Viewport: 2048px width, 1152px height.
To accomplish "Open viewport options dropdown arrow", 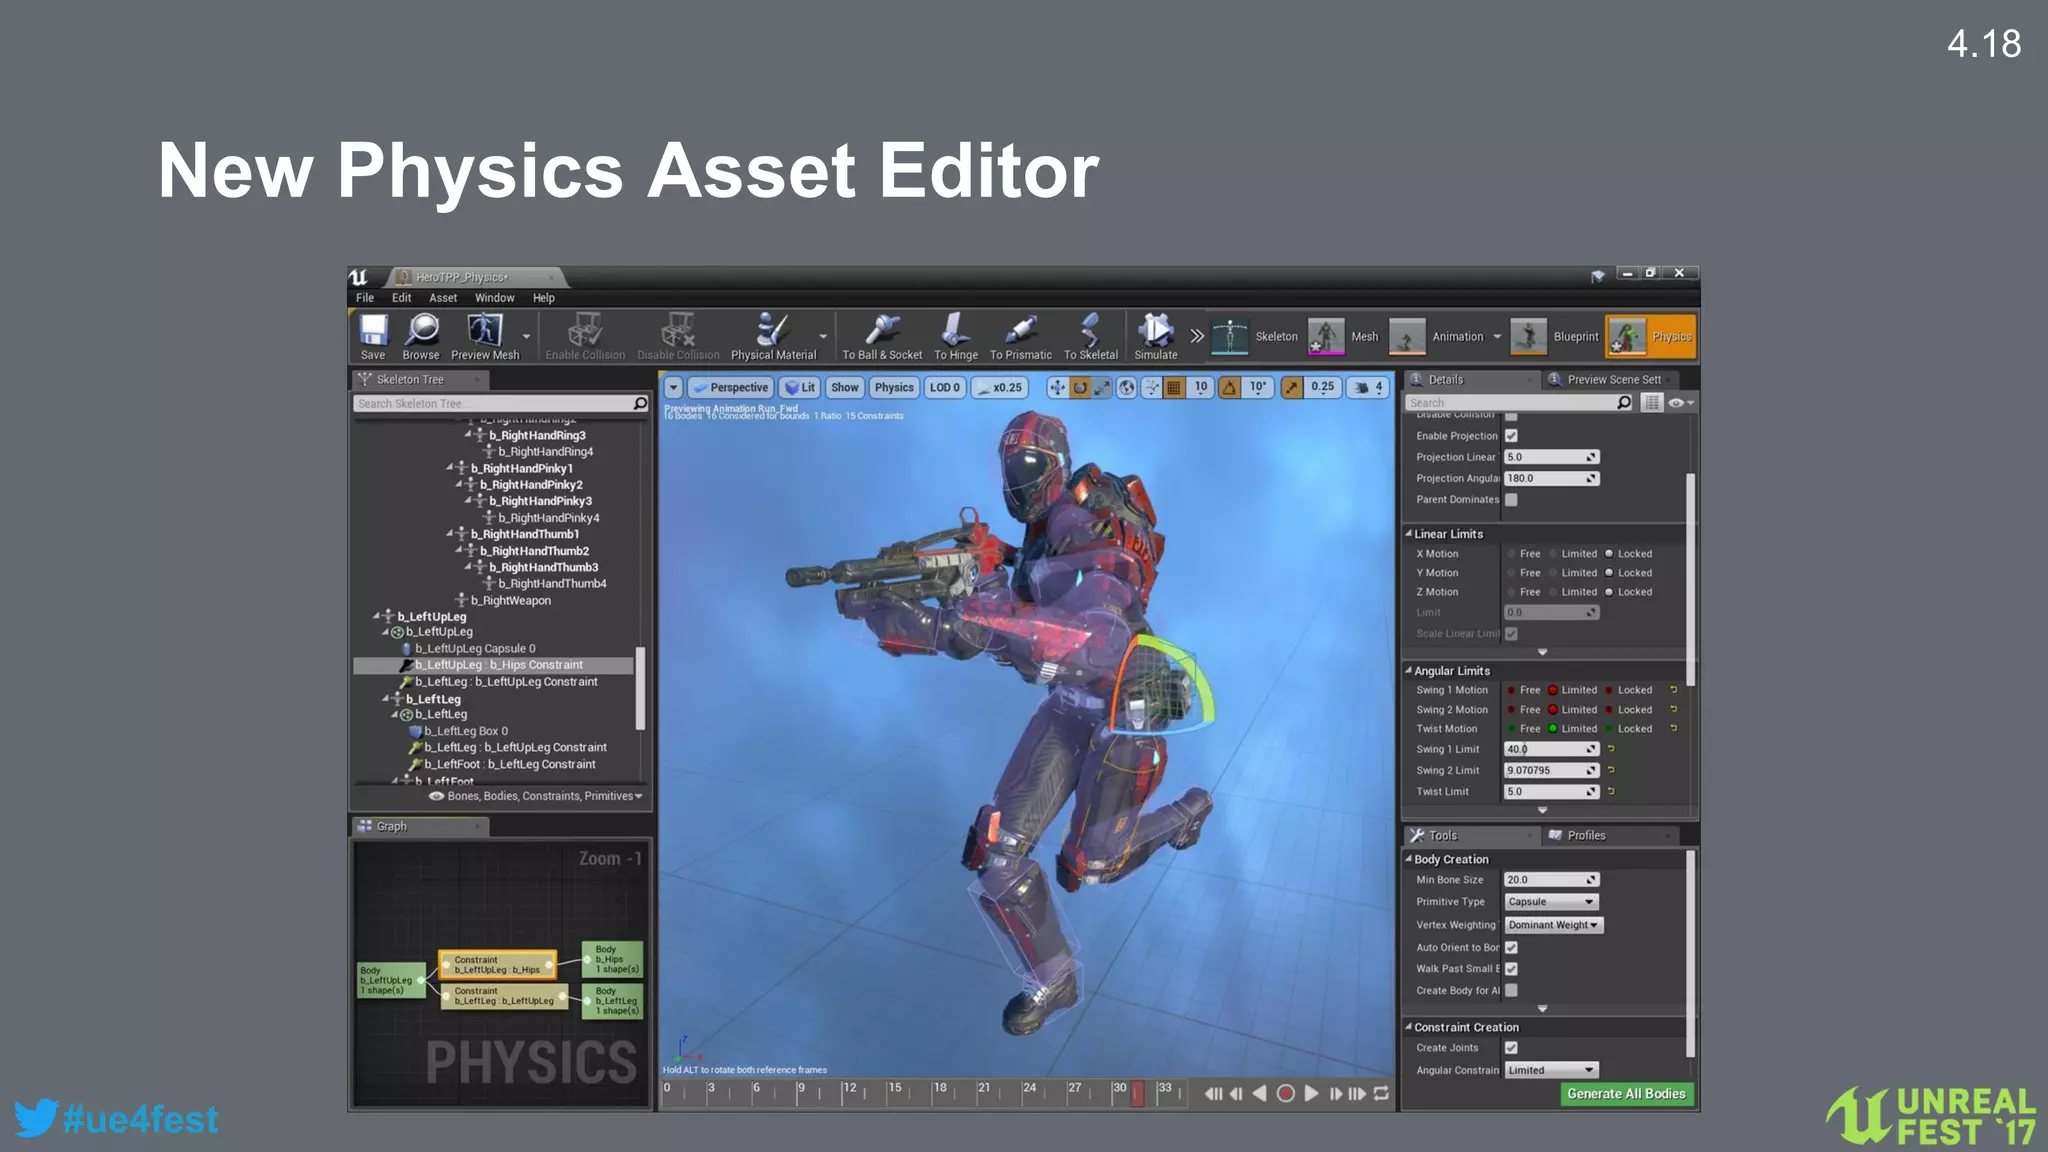I will pos(673,388).
